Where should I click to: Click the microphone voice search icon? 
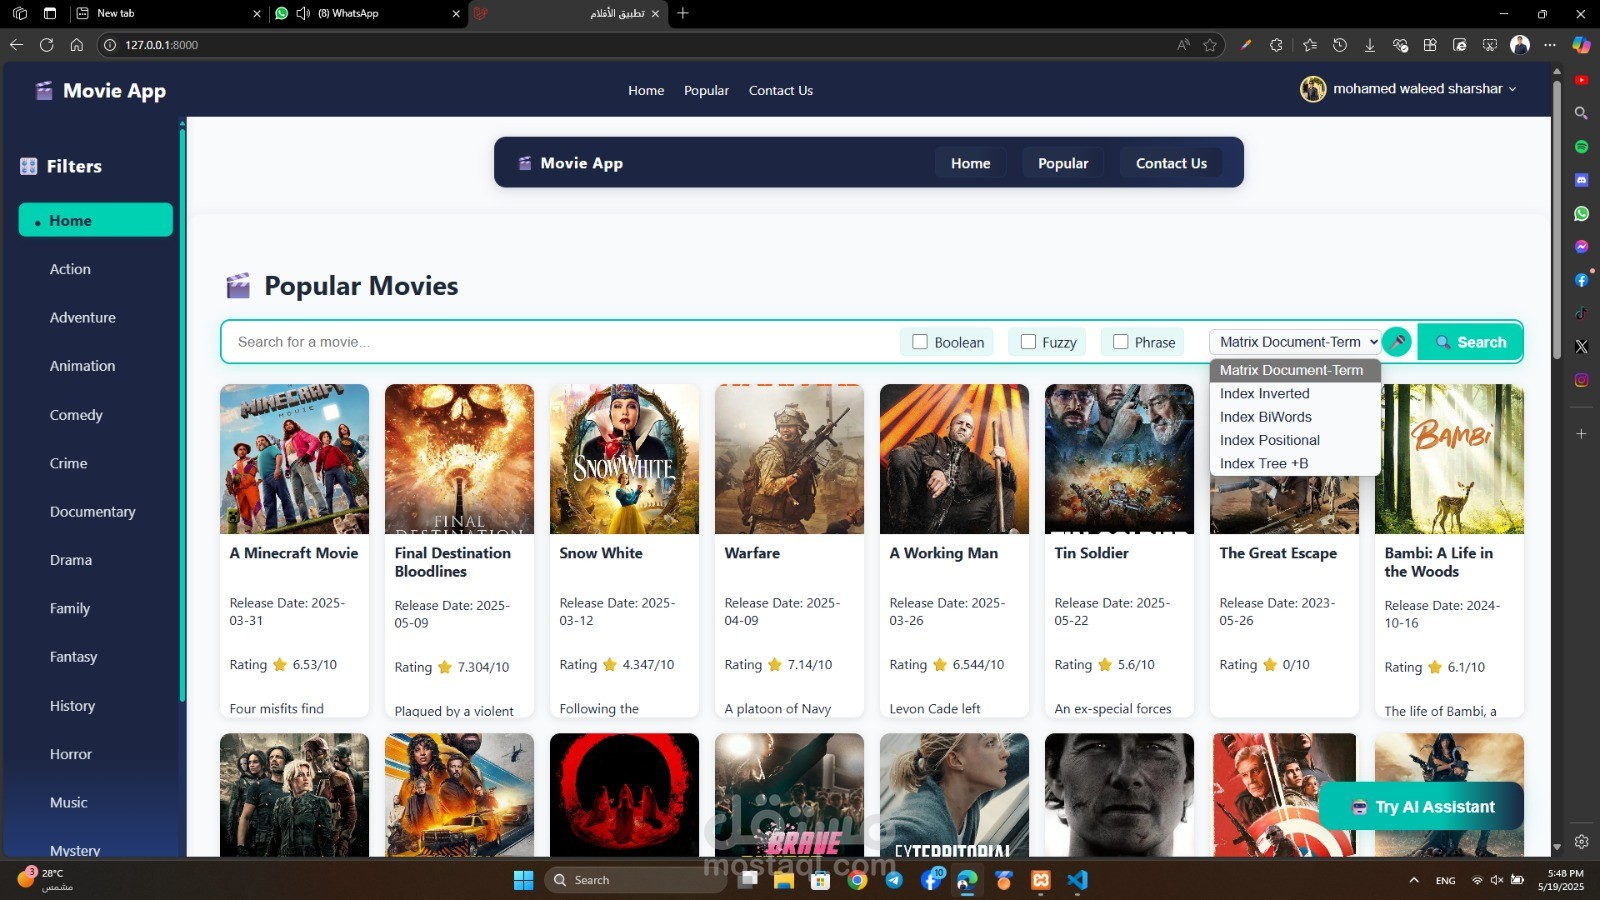click(x=1397, y=342)
